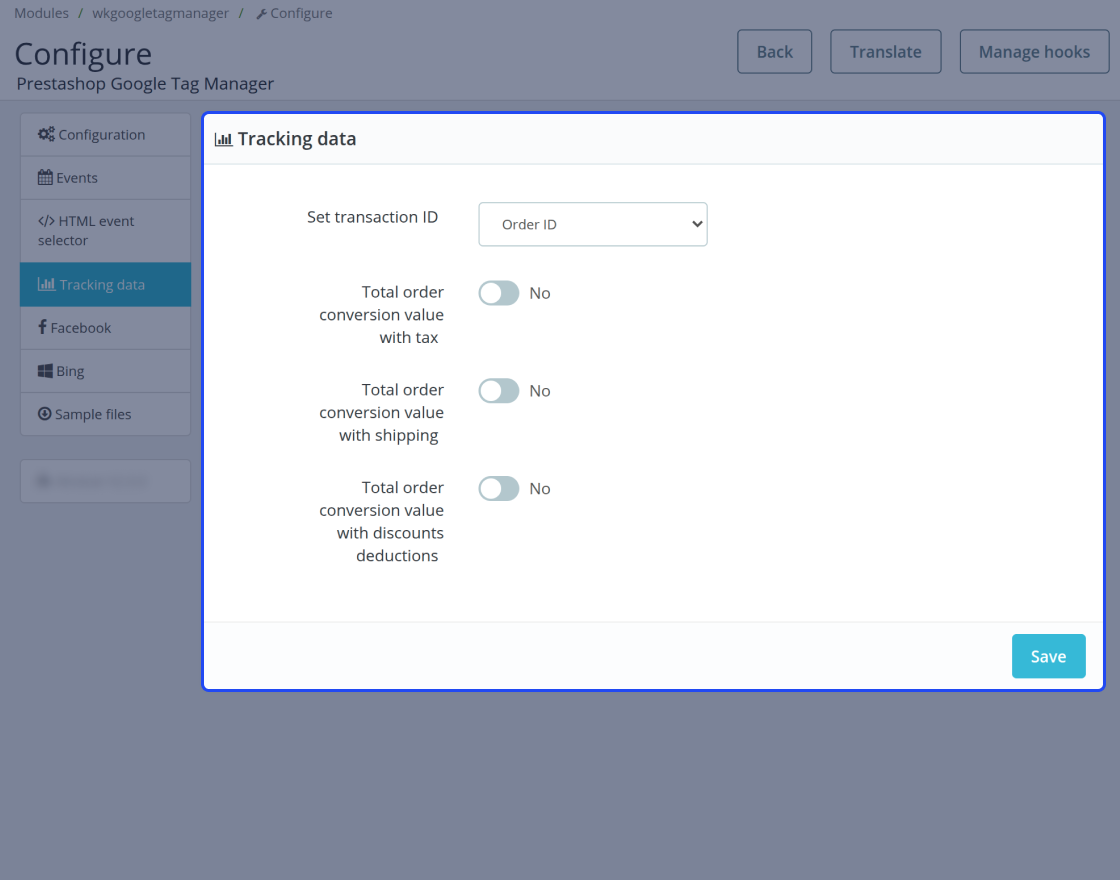This screenshot has width=1120, height=880.
Task: Click the 'Set transaction ID' label
Action: [372, 217]
